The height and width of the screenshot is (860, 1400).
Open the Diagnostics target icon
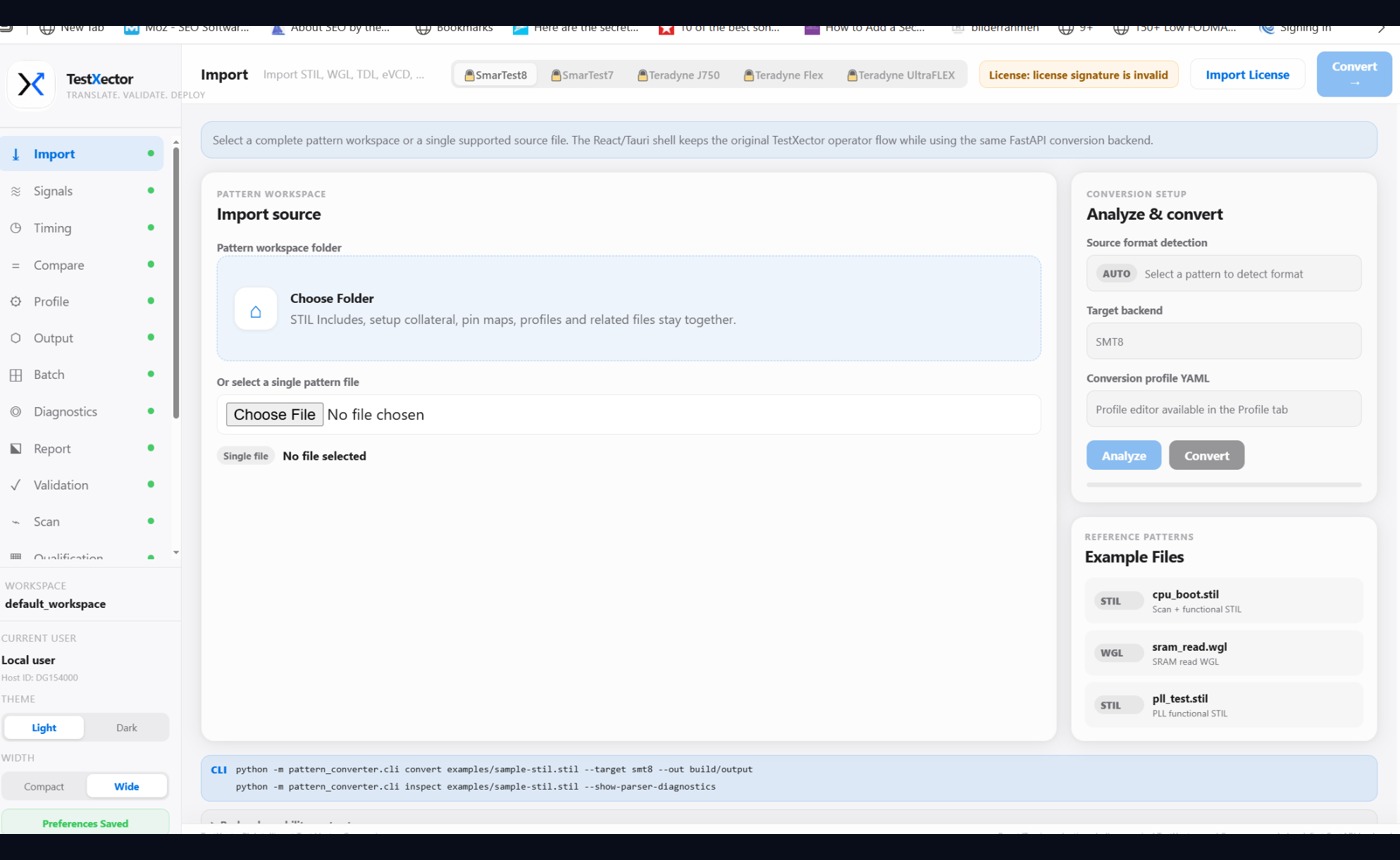pyautogui.click(x=15, y=411)
